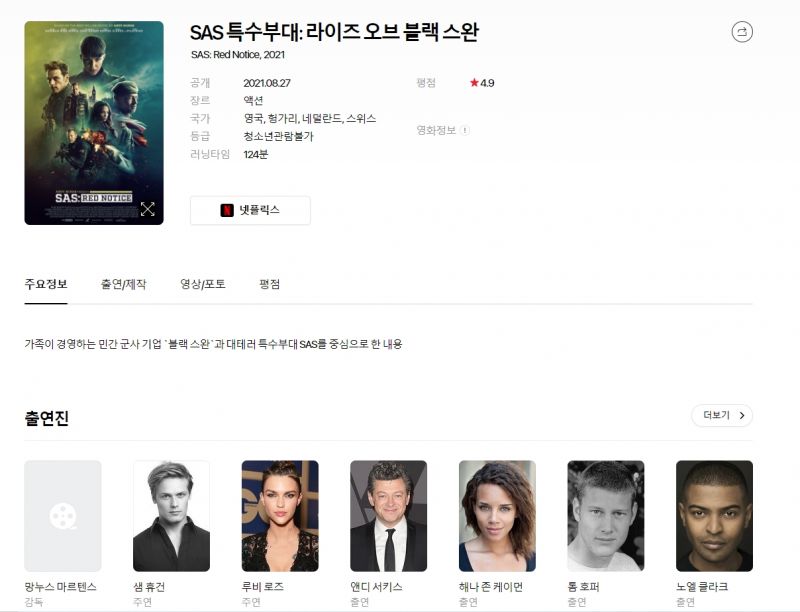Select the 평점 tab
The height and width of the screenshot is (612, 800).
269,284
